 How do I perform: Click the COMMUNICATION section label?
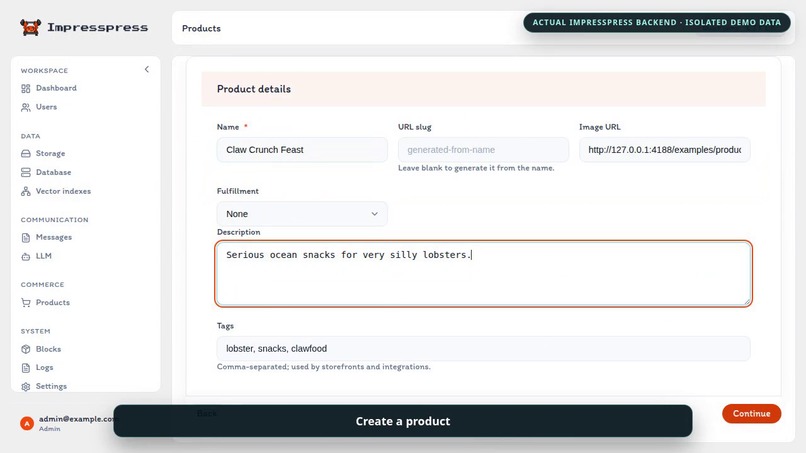(x=54, y=220)
